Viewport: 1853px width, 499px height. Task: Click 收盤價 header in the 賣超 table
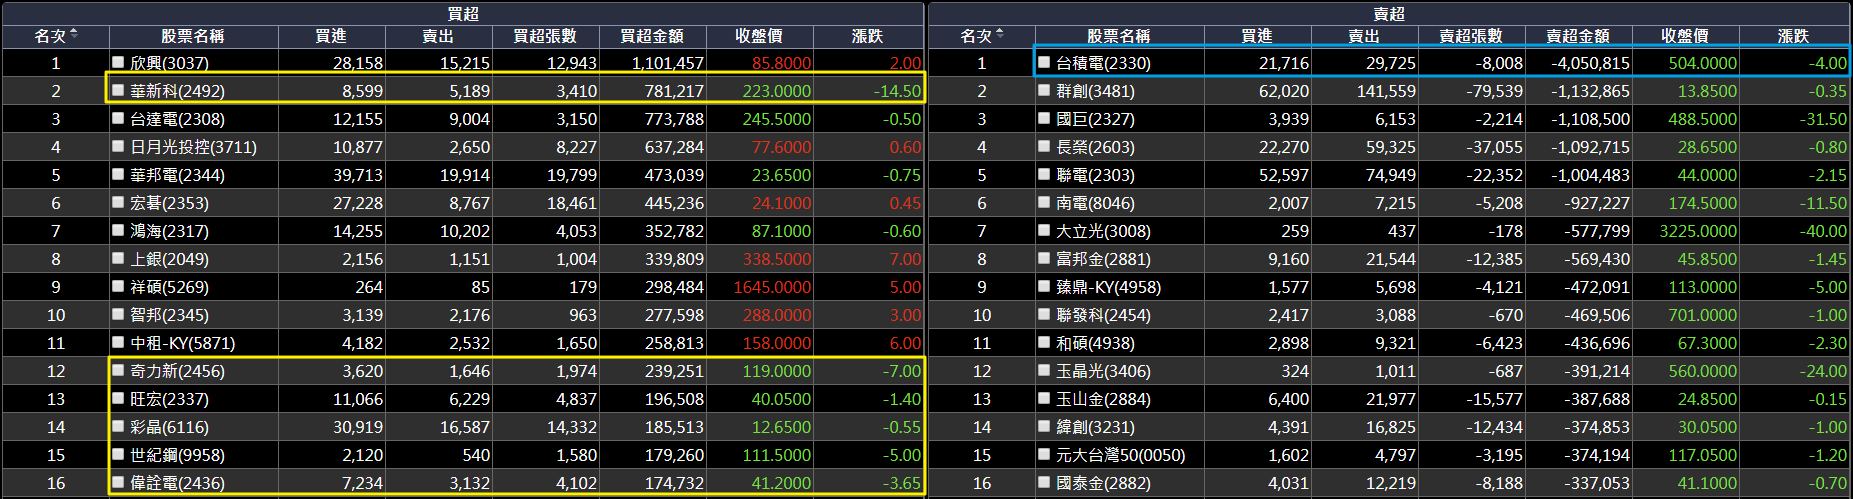(1685, 36)
